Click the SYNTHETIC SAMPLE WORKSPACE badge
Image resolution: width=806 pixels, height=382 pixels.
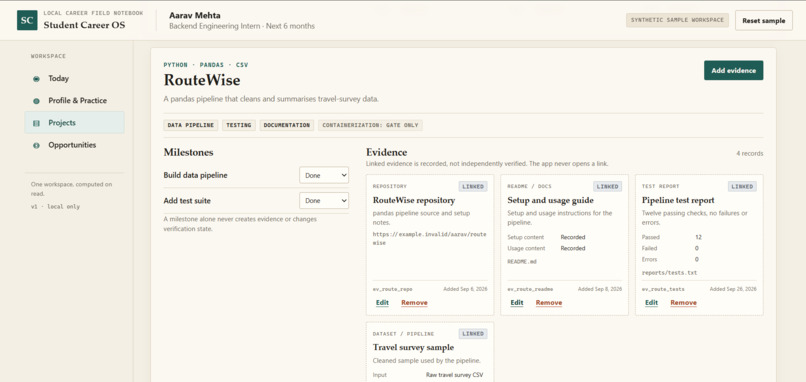[677, 20]
